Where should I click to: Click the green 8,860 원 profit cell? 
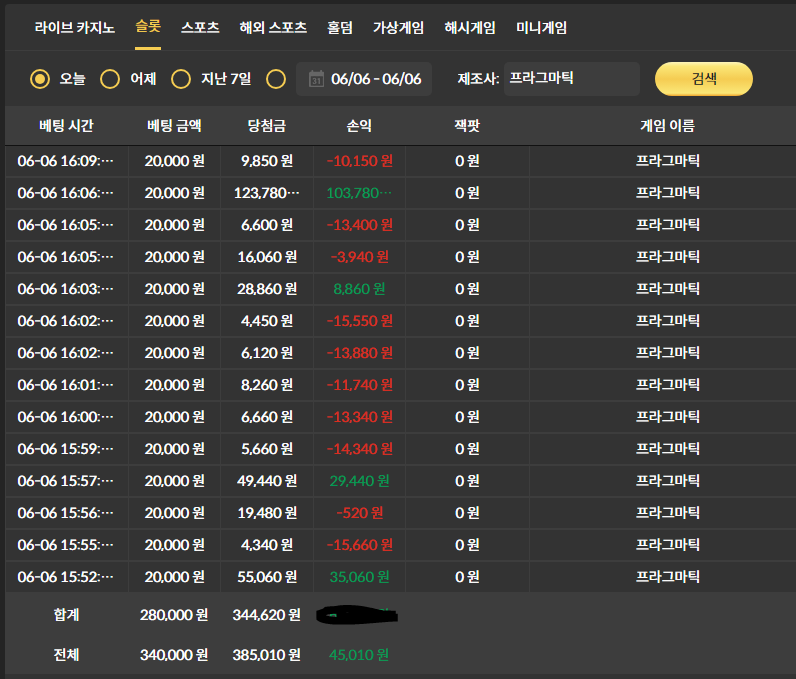click(x=359, y=289)
